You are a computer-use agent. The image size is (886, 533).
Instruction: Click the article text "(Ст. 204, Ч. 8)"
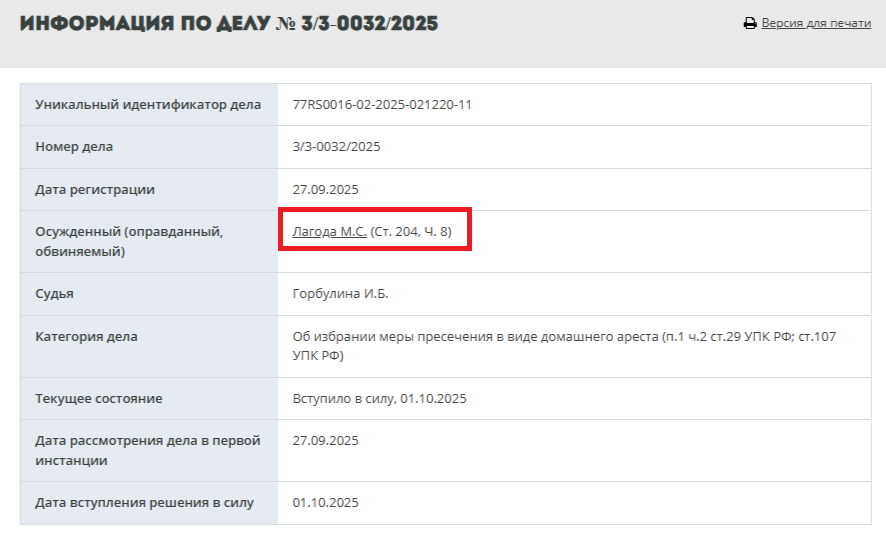click(x=411, y=232)
